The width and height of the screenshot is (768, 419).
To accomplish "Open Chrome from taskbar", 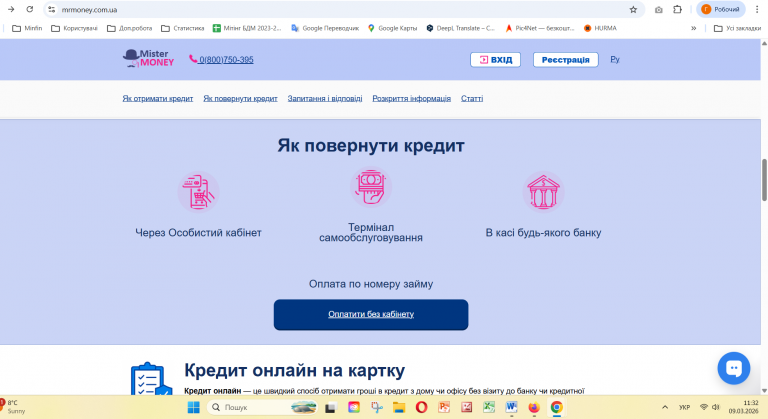I will coord(556,407).
